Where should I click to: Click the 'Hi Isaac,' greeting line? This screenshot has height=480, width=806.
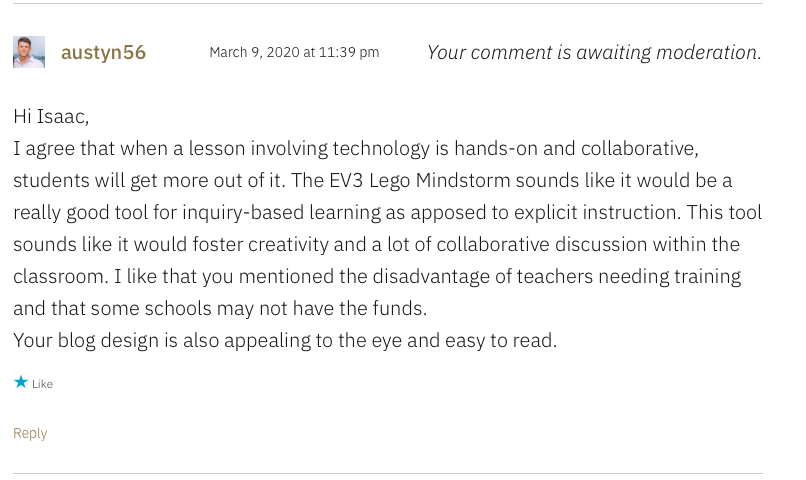pos(51,116)
